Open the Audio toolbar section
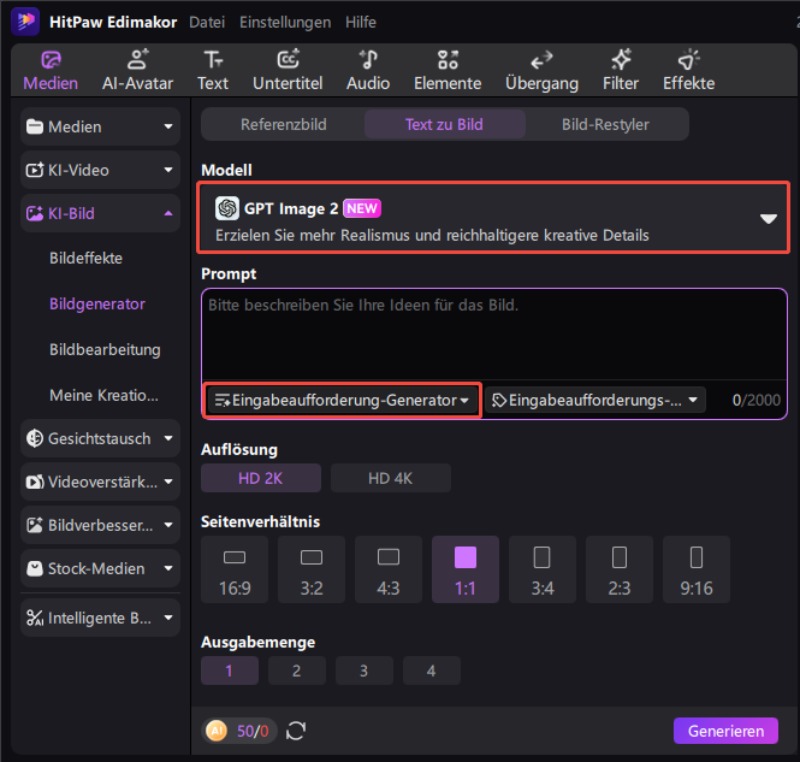The image size is (800, 762). tap(368, 70)
